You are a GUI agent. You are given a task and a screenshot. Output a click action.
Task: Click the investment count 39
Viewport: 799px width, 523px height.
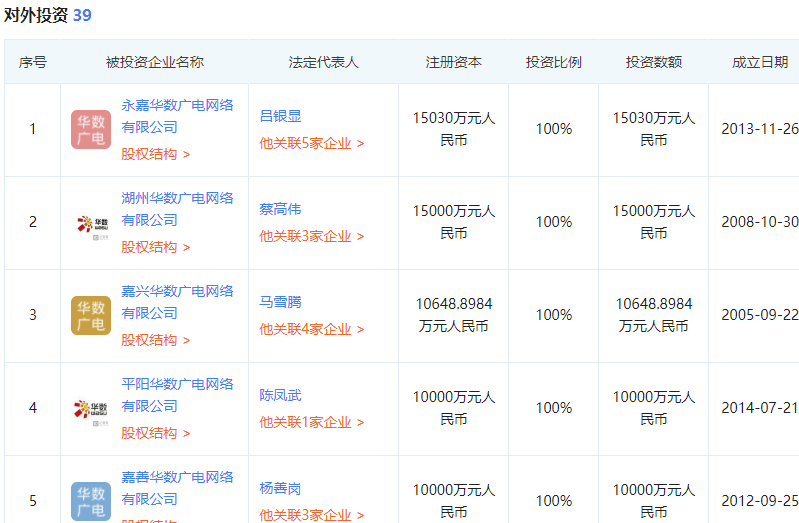[82, 15]
